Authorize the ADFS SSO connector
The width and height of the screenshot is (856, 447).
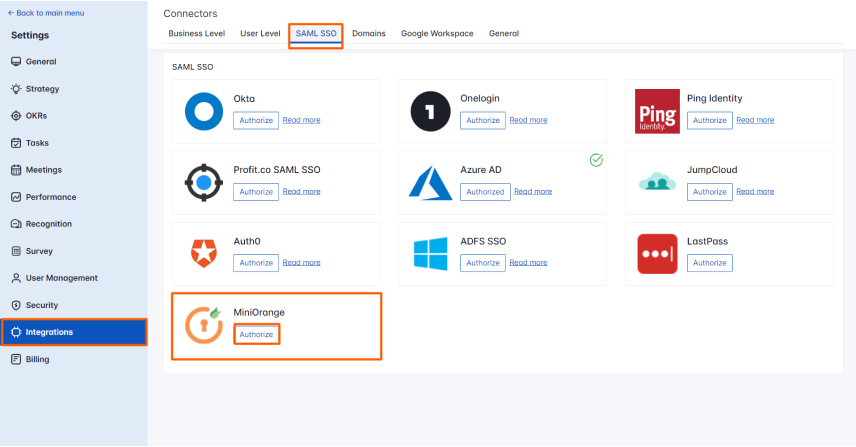pos(483,263)
